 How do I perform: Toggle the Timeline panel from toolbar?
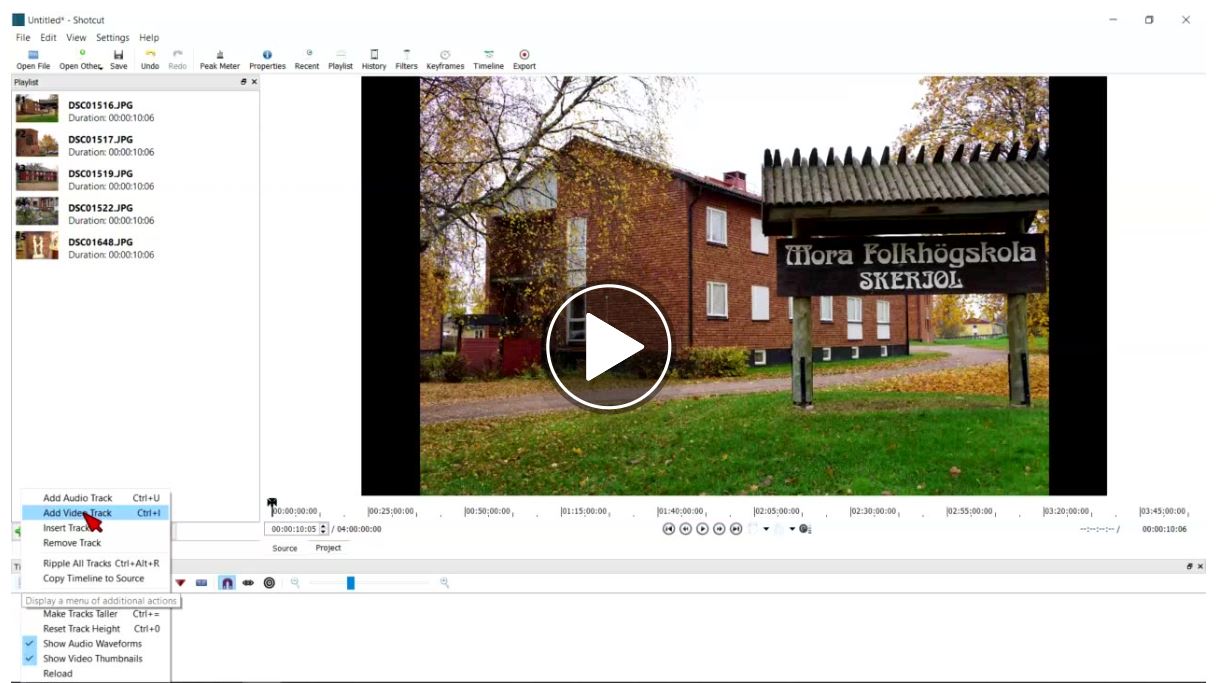coord(489,60)
